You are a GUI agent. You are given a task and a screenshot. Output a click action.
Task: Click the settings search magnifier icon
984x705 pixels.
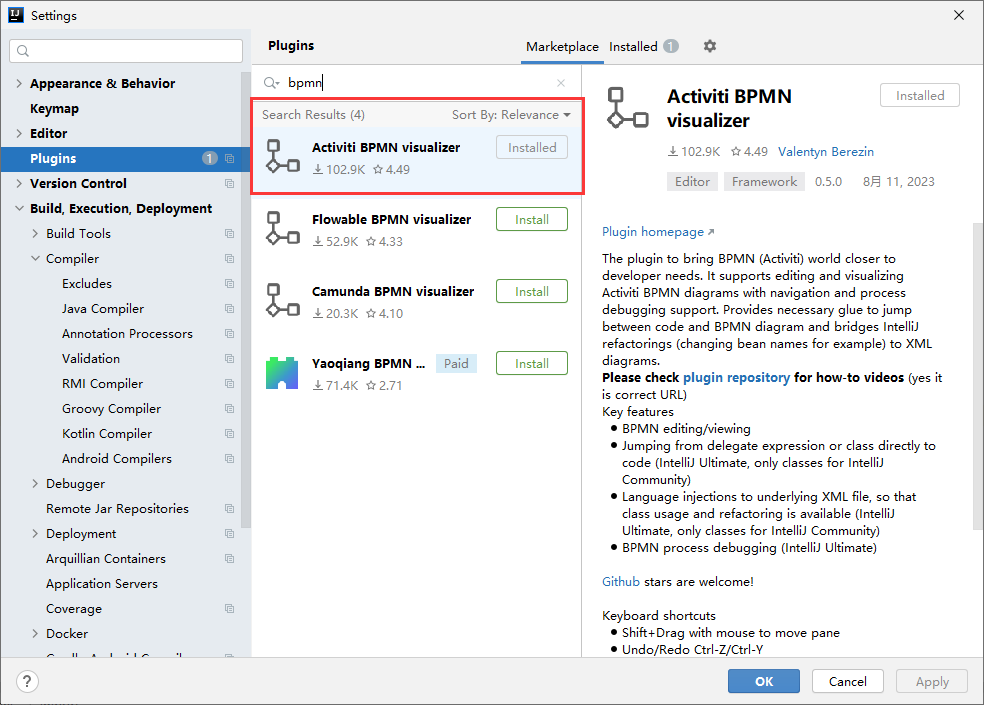point(23,51)
